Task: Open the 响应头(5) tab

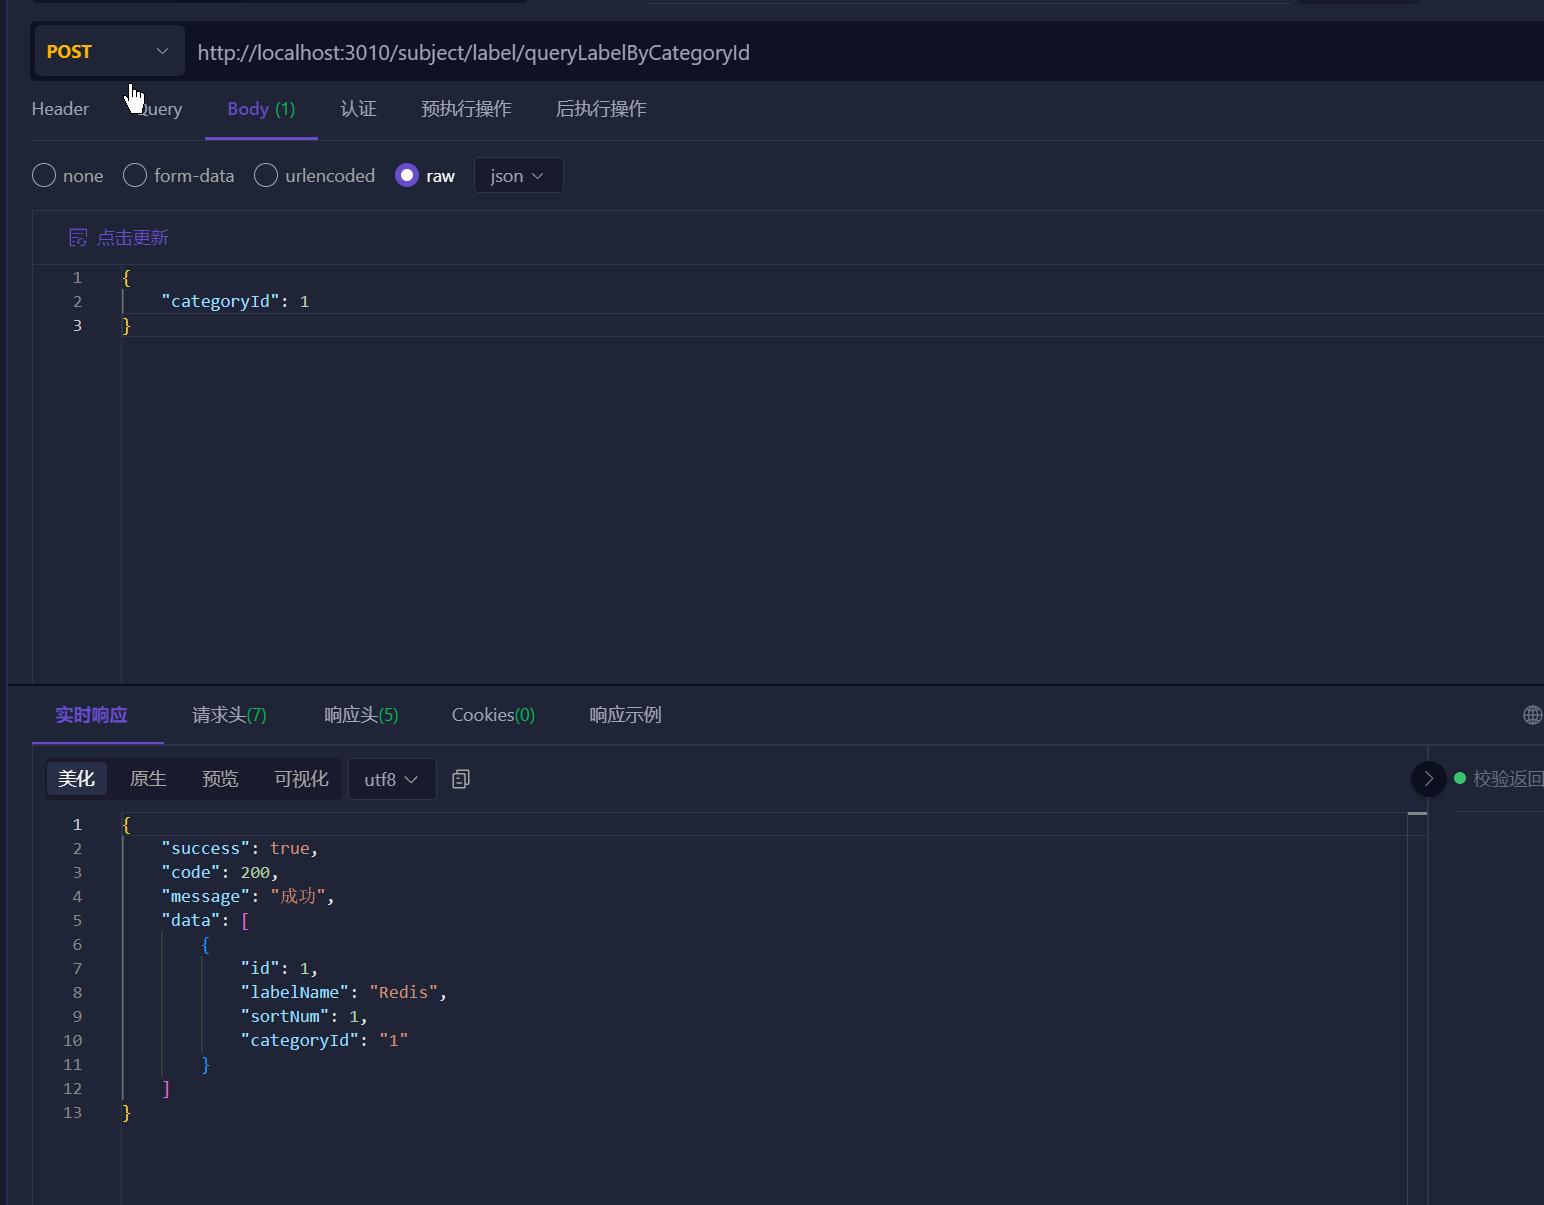Action: (361, 715)
